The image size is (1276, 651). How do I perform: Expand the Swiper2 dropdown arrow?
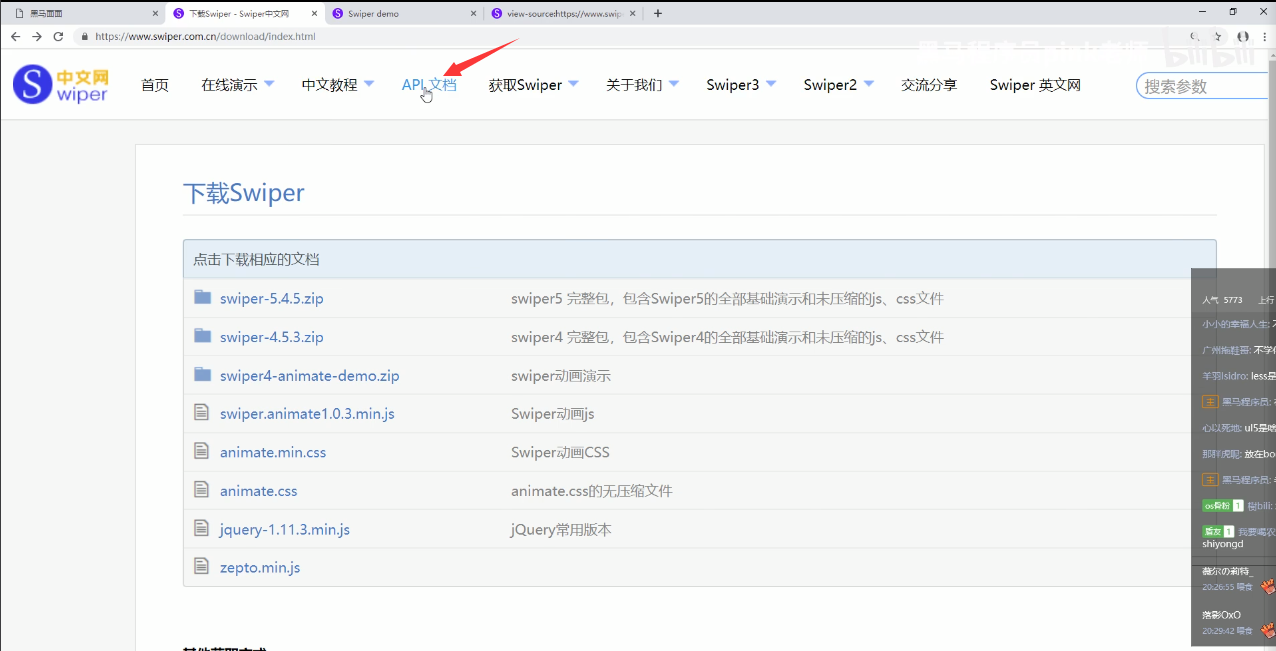tap(868, 84)
